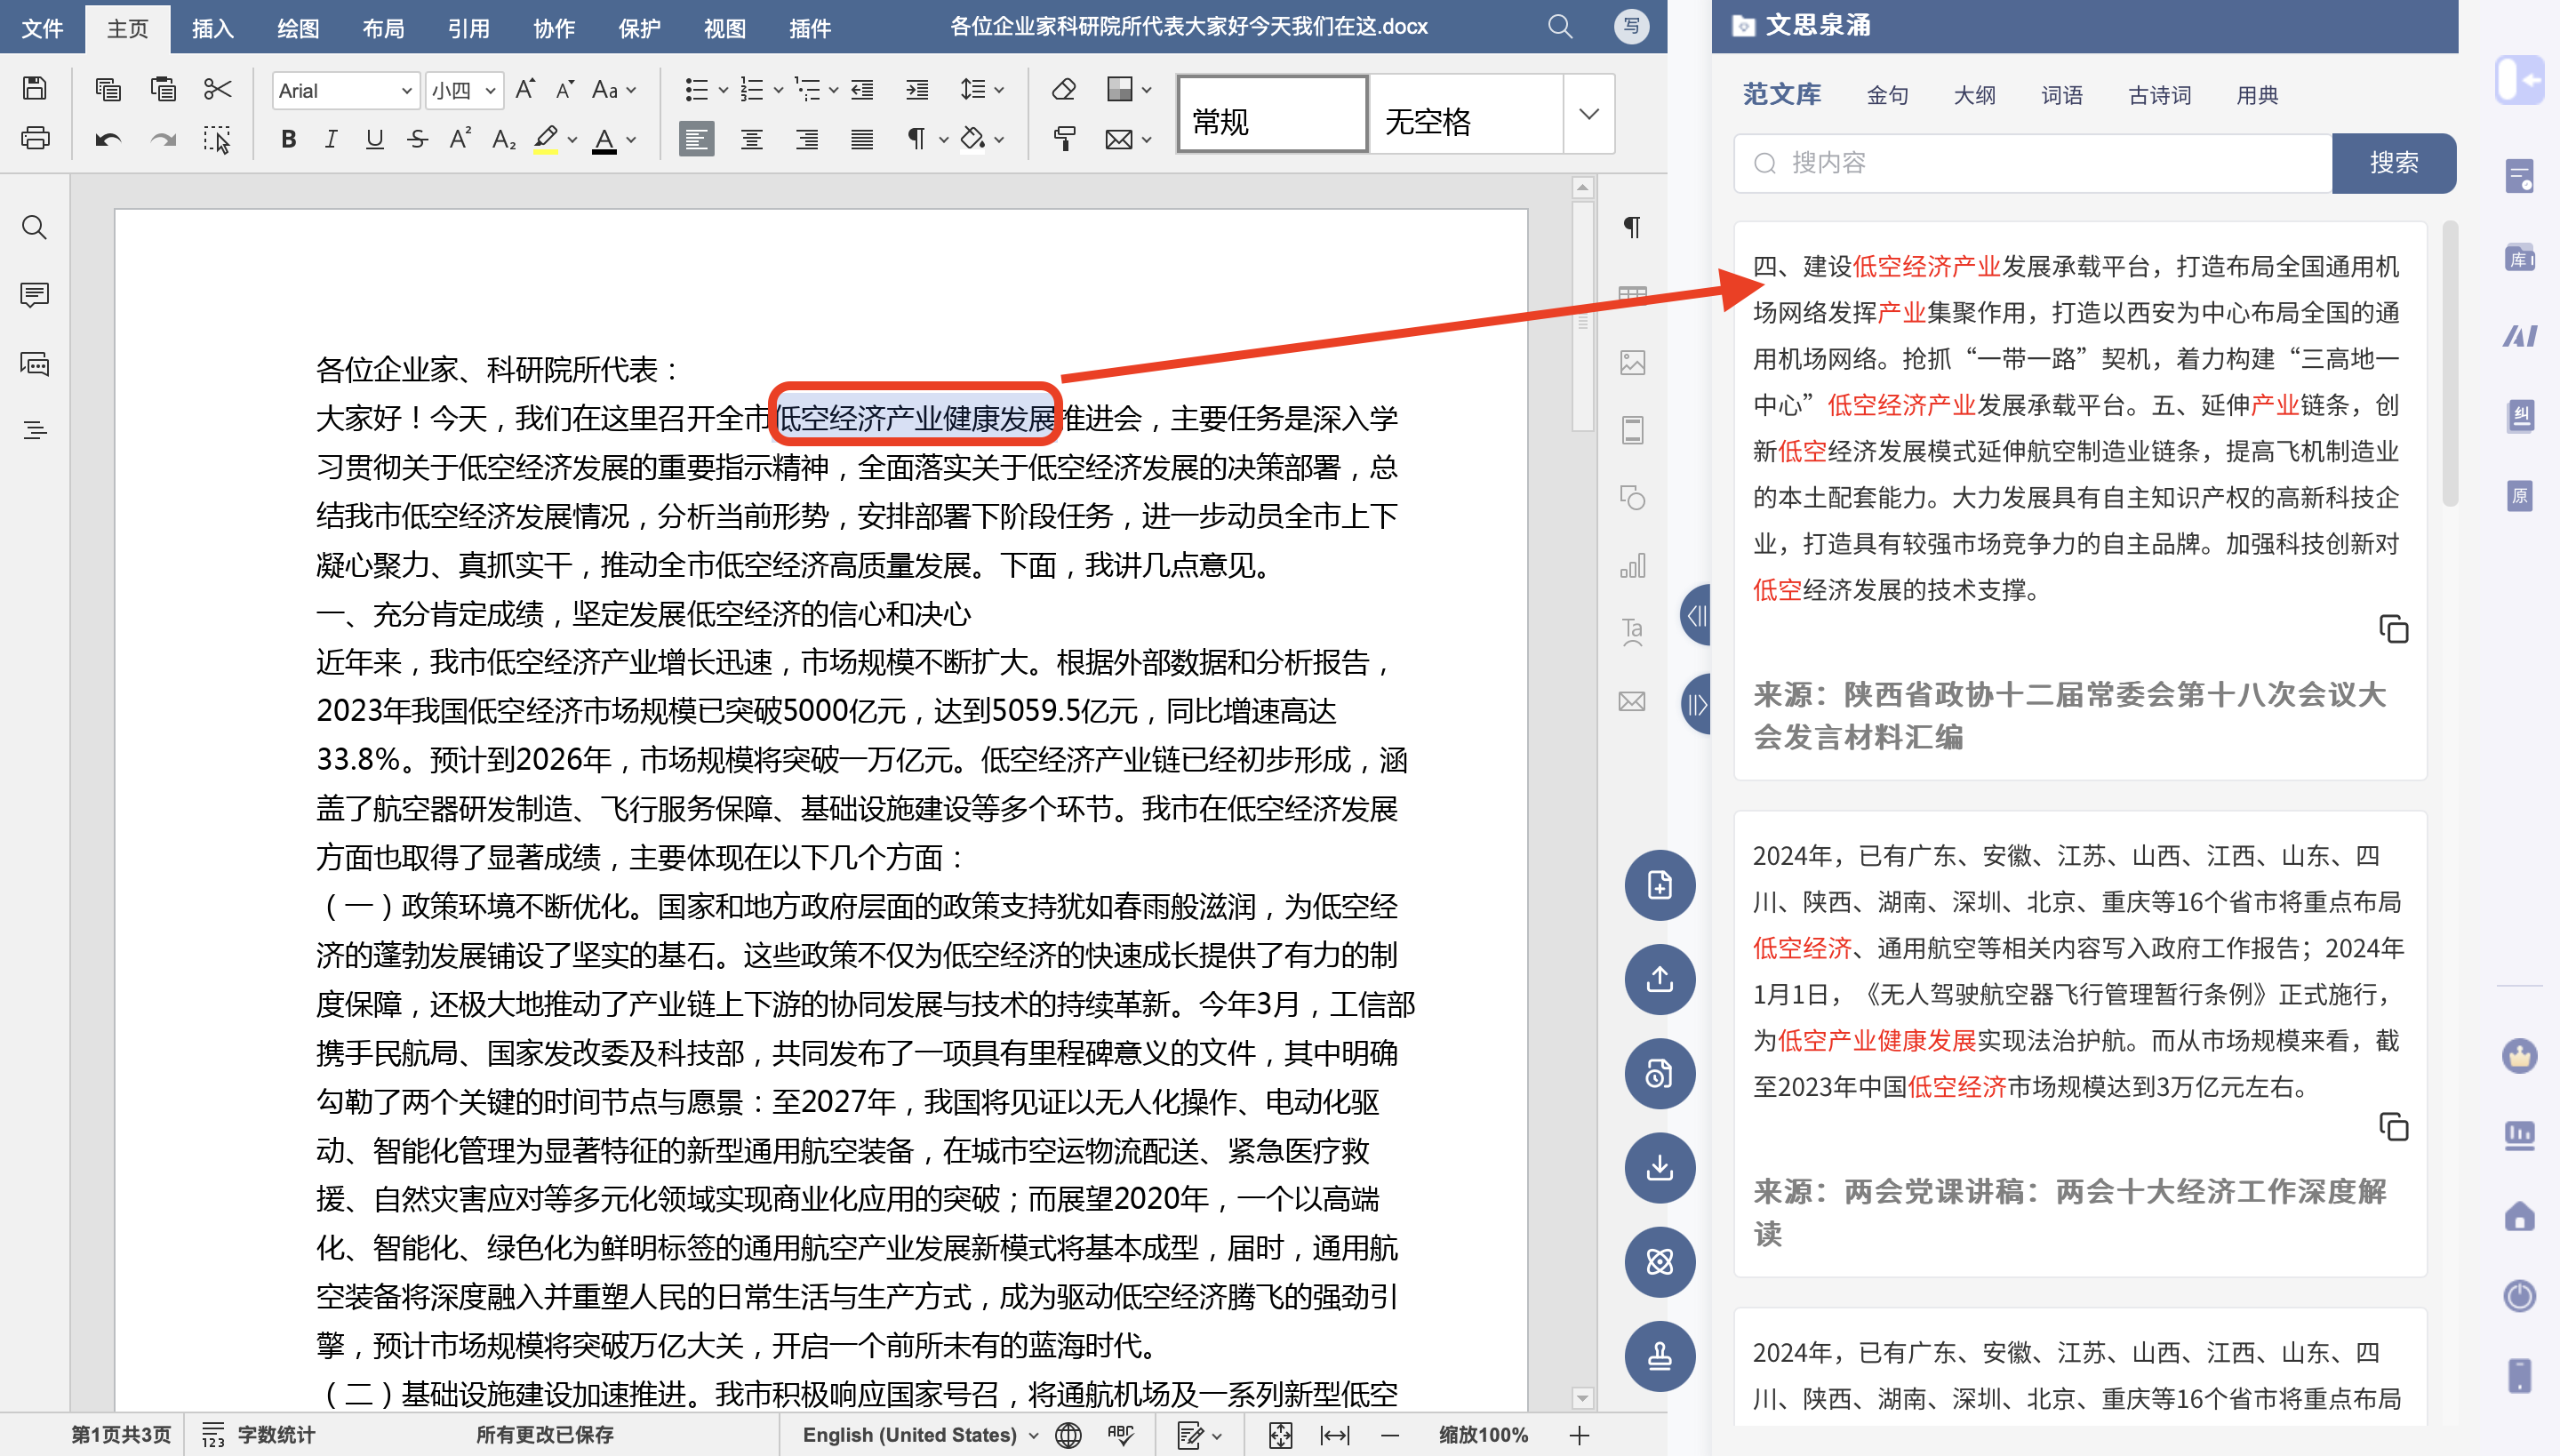Click the scissors Cut icon
This screenshot has width=2560, height=1456.
[x=217, y=89]
